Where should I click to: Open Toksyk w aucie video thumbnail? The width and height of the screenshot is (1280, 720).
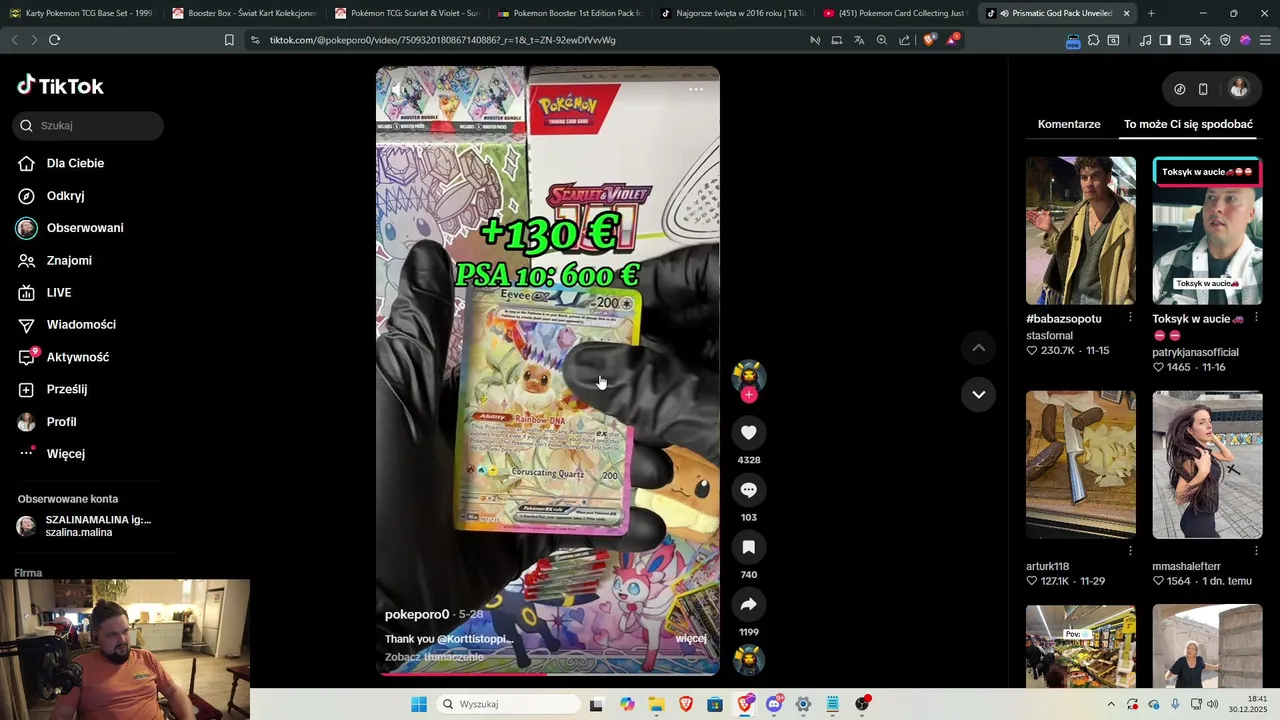[x=1207, y=230]
